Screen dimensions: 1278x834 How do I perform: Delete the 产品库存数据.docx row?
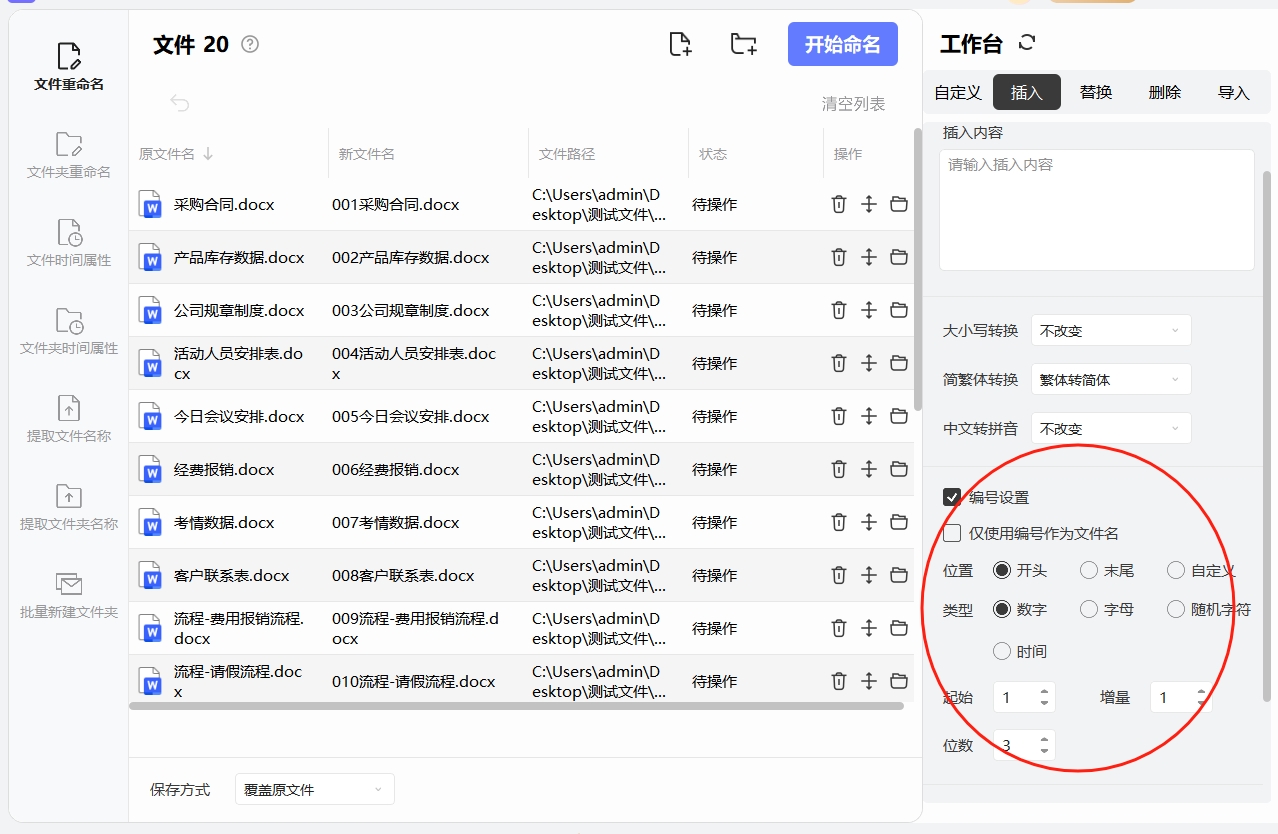(x=839, y=257)
